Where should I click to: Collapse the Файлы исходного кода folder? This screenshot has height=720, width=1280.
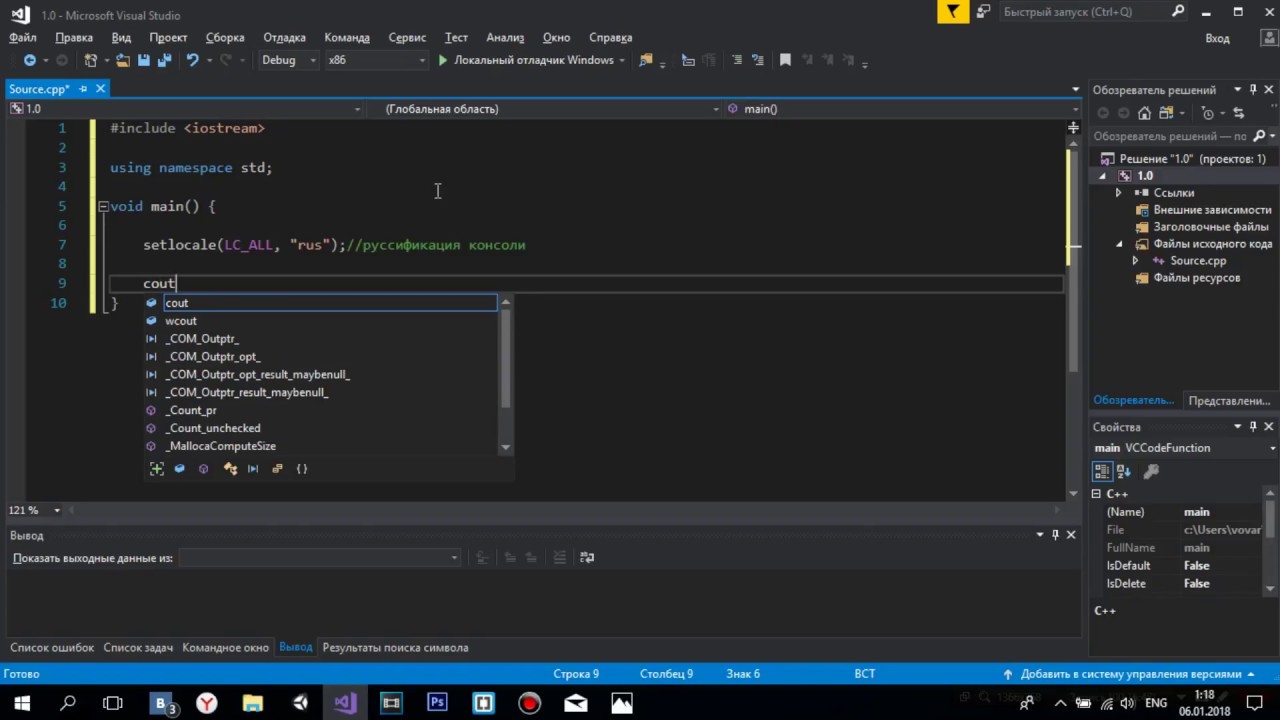pos(1120,244)
